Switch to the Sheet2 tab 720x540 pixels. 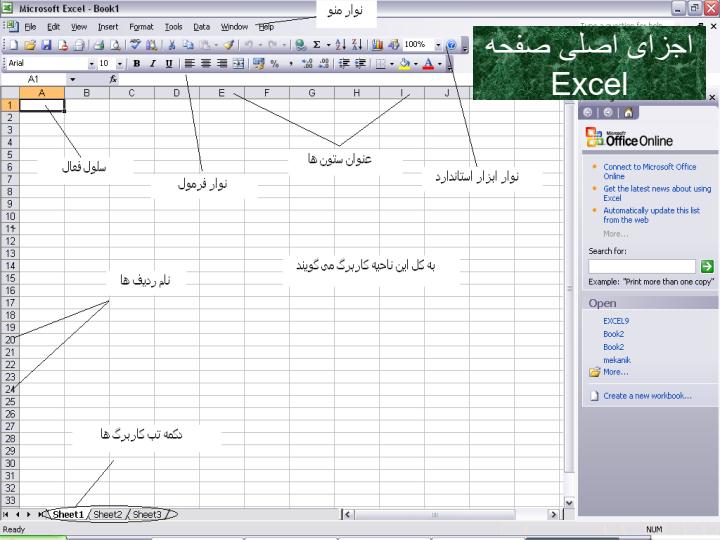click(107, 514)
